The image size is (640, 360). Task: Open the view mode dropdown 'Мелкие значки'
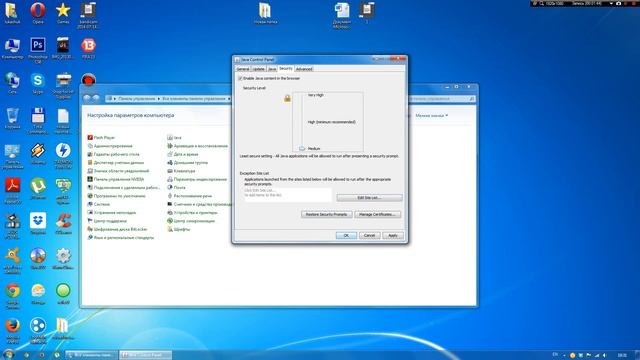(431, 116)
